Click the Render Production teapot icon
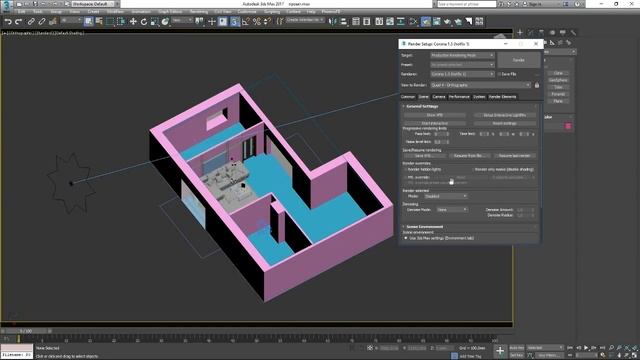 coord(447,22)
